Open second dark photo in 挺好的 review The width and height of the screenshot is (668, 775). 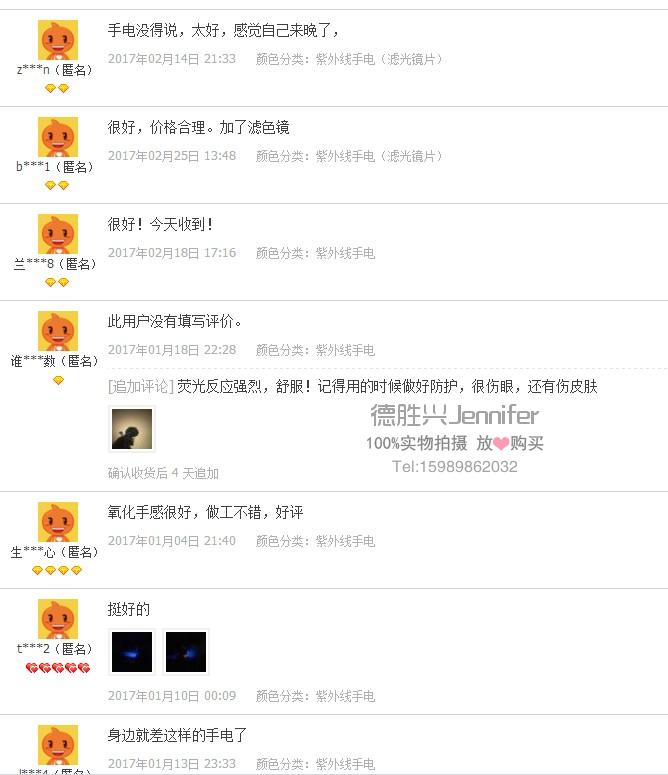pos(186,652)
